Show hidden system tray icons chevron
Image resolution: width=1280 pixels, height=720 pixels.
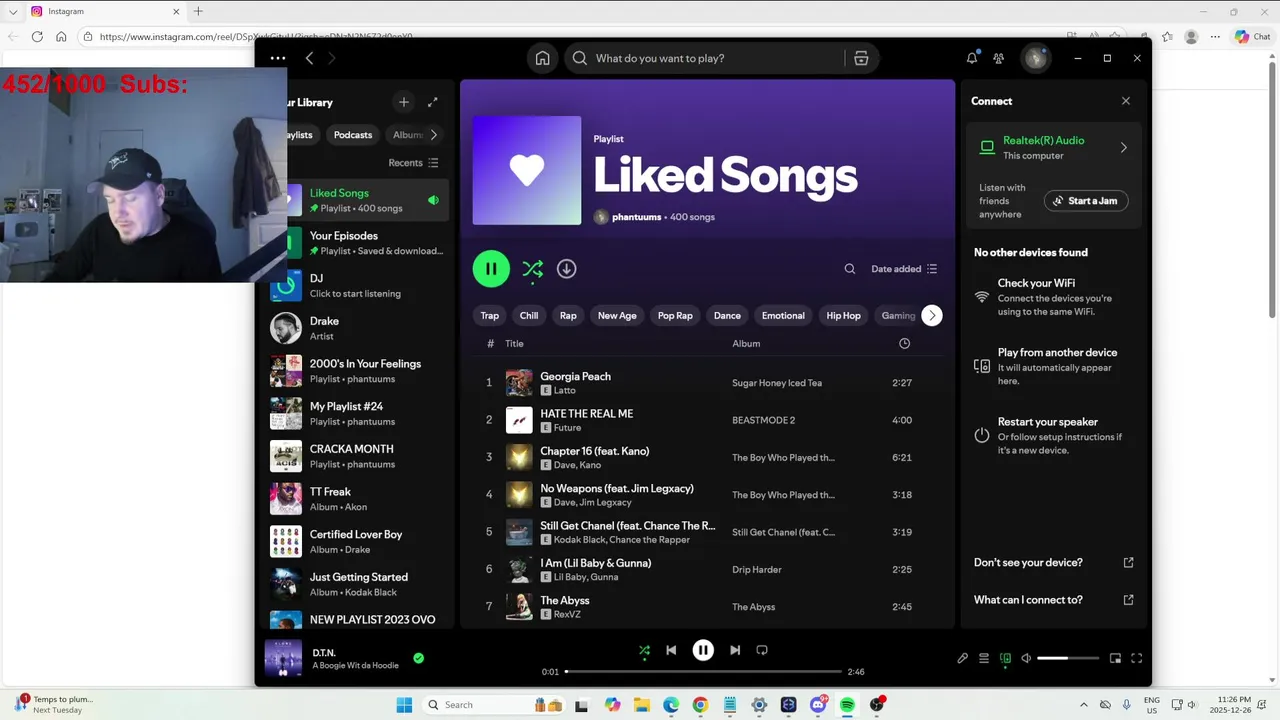tap(1084, 705)
